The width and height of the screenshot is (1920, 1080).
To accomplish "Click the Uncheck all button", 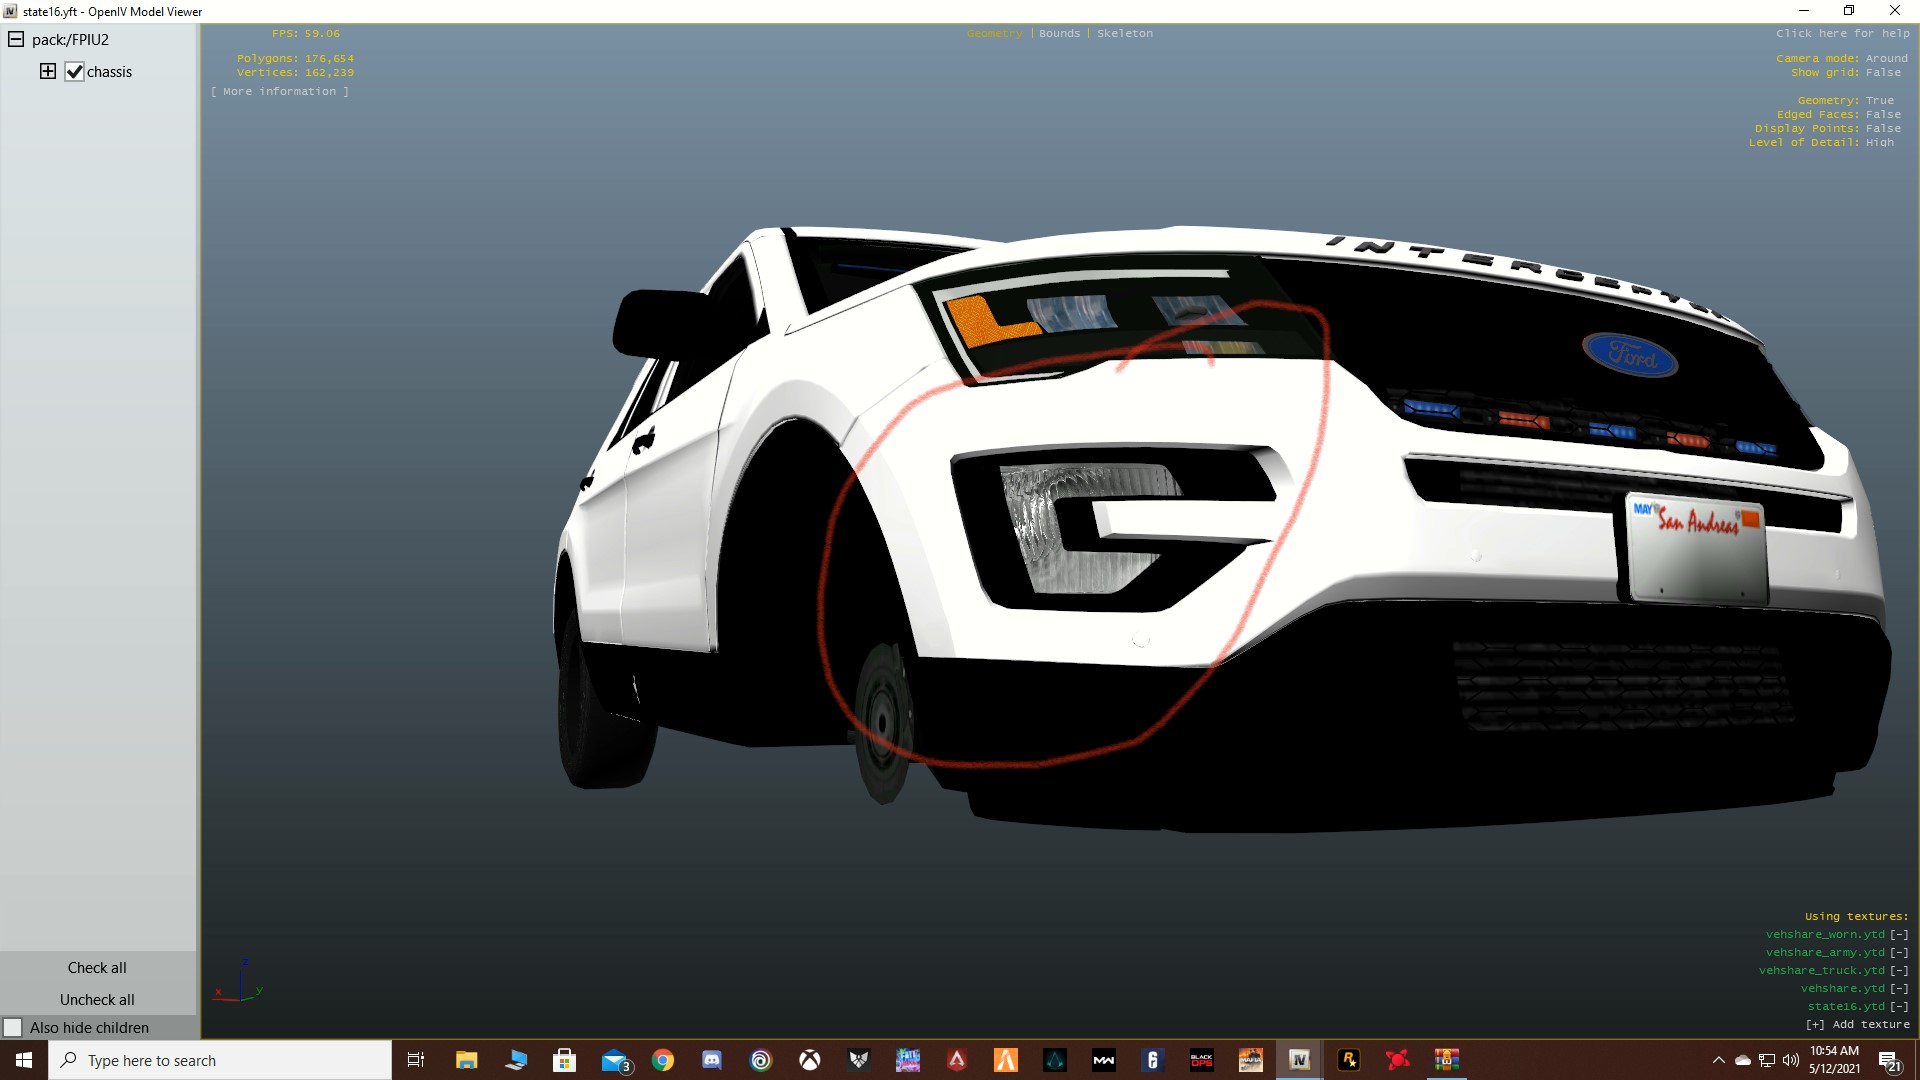I will tap(97, 999).
